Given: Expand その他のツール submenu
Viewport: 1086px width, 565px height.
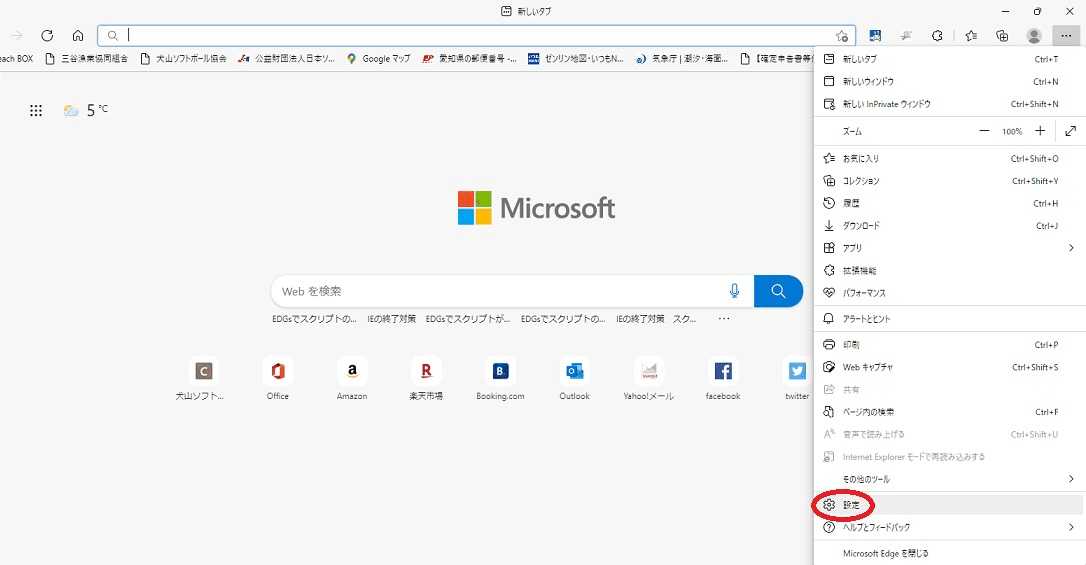Looking at the screenshot, I should [950, 479].
